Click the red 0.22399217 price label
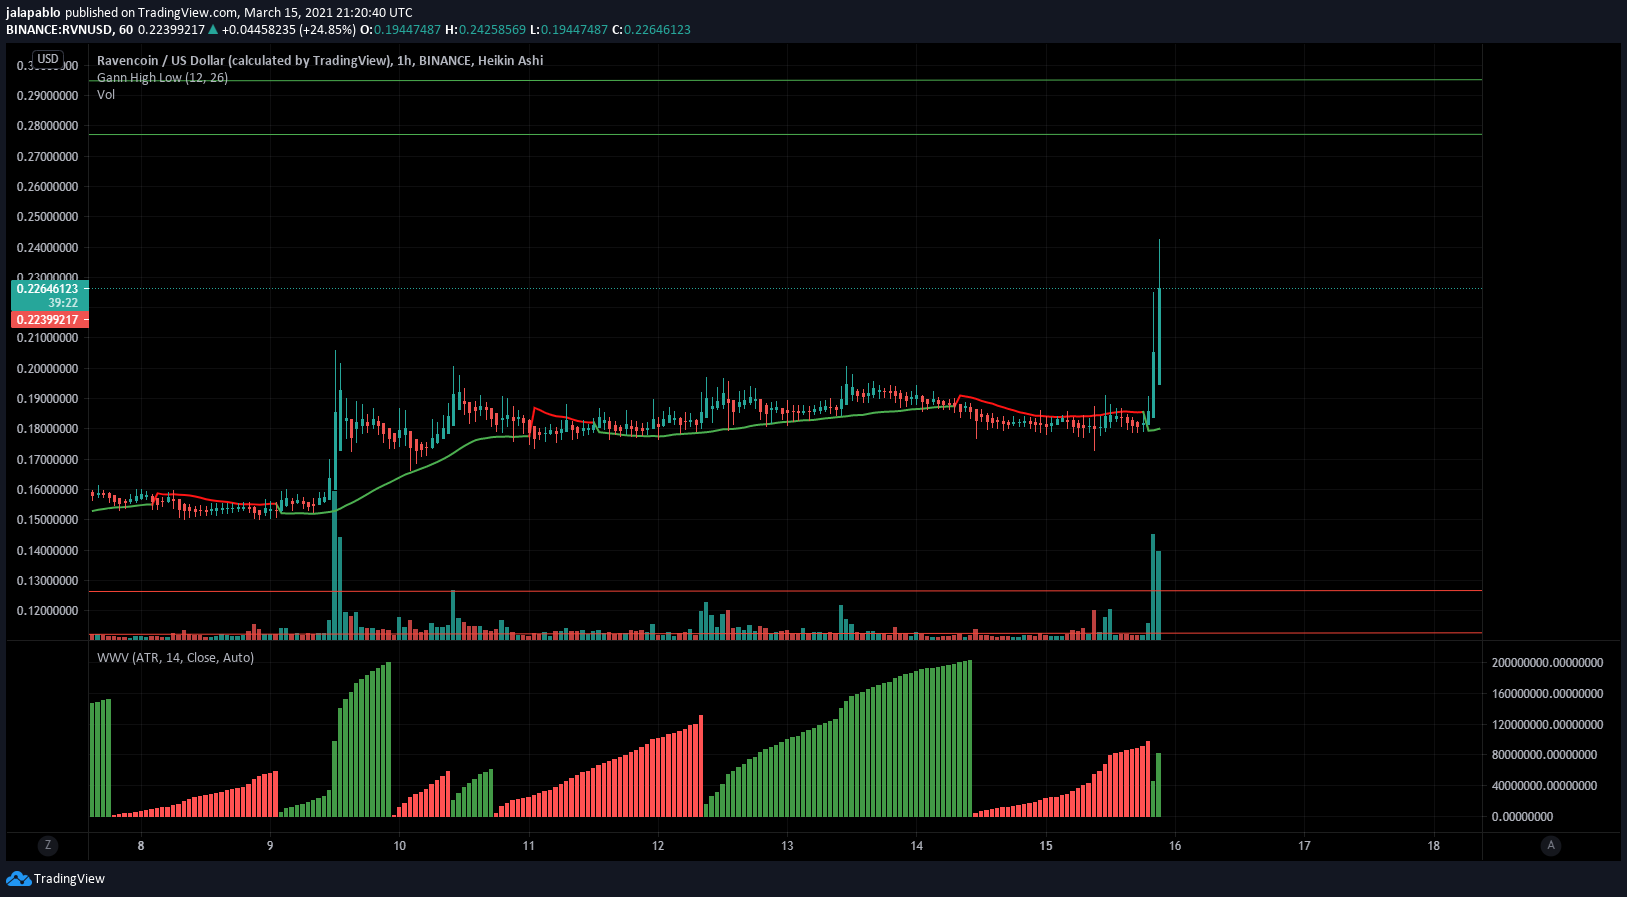 point(49,320)
